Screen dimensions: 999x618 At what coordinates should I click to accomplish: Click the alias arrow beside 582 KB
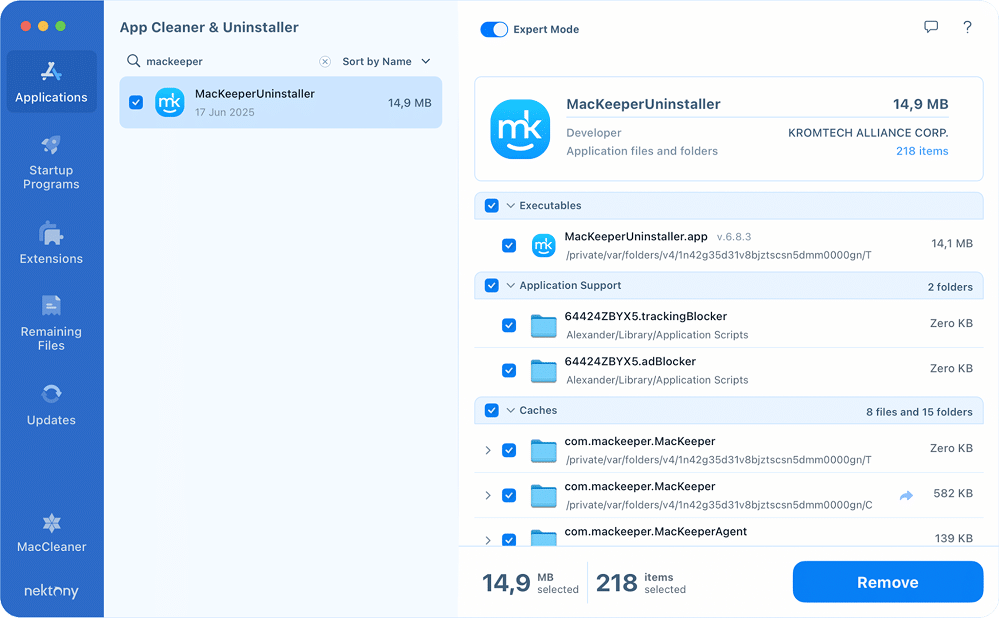tap(906, 495)
